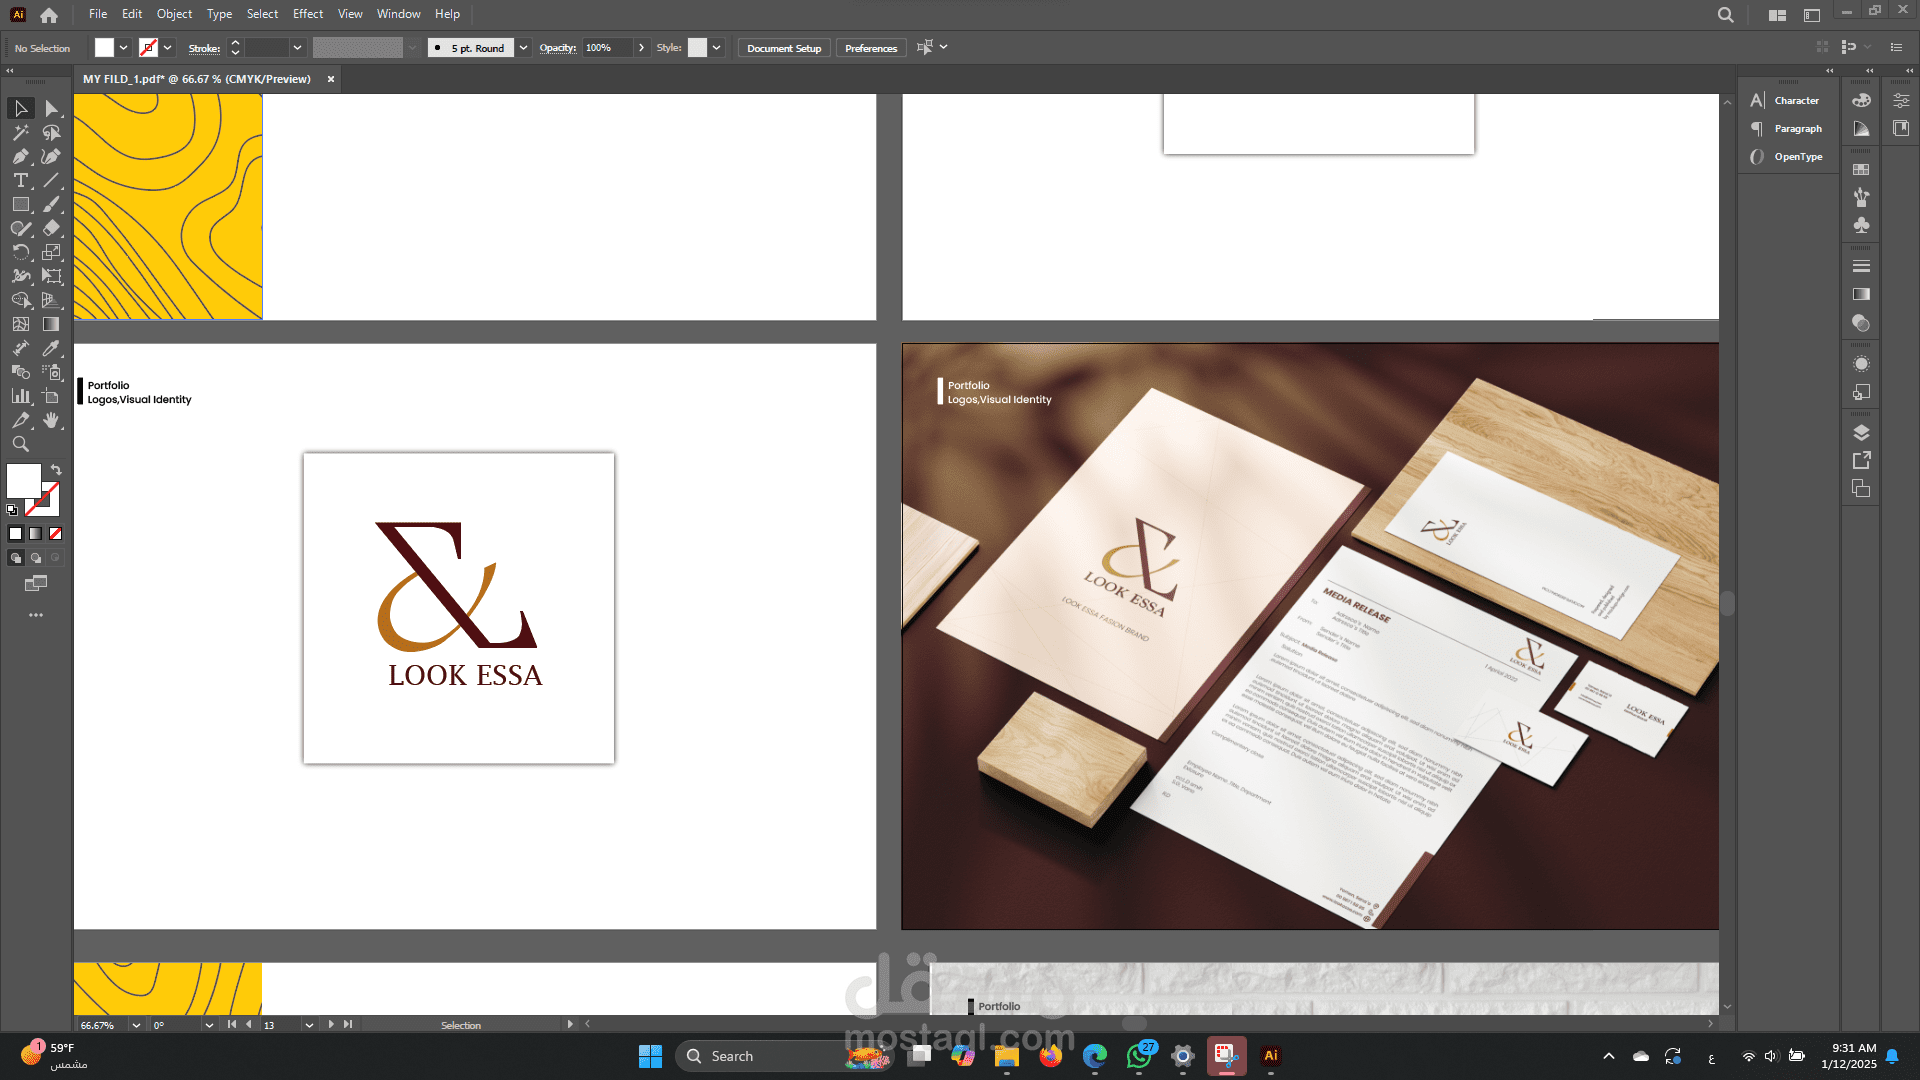This screenshot has width=1920, height=1080.
Task: Open the fill color dropdown
Action: [123, 48]
